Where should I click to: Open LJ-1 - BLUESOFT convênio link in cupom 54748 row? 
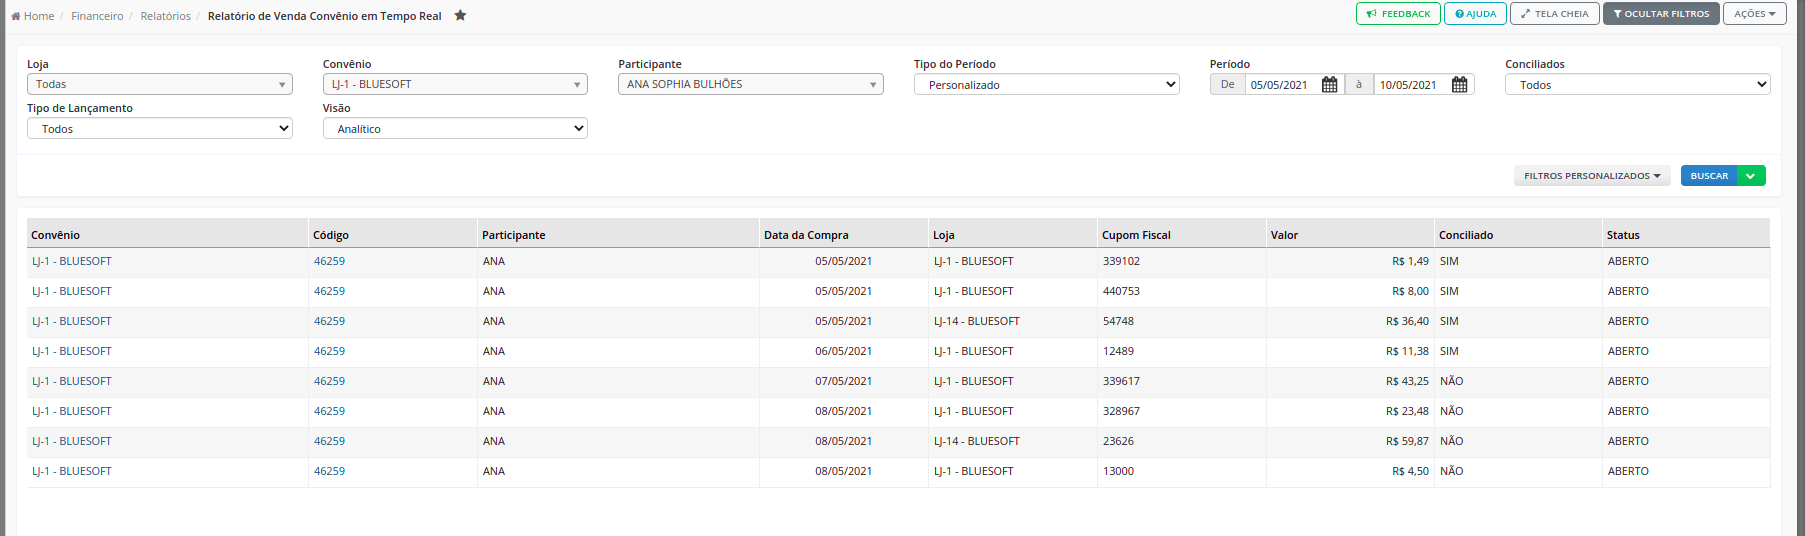pos(72,321)
